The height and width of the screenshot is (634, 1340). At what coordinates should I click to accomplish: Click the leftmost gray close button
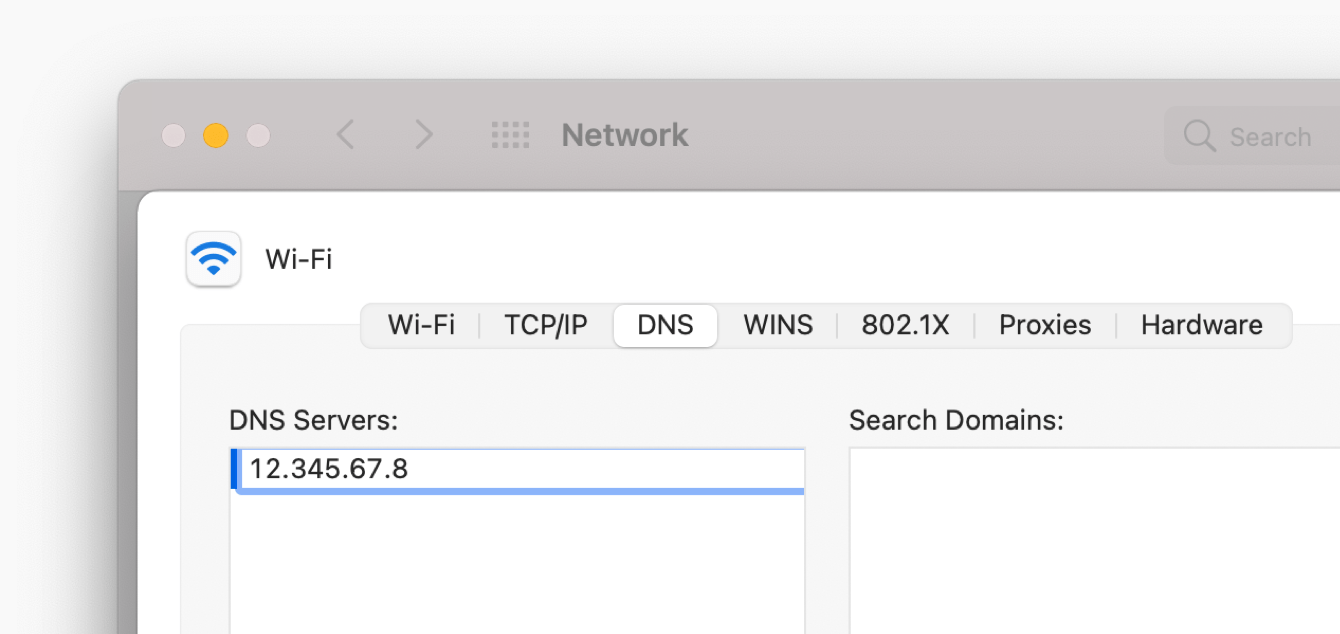coord(174,135)
